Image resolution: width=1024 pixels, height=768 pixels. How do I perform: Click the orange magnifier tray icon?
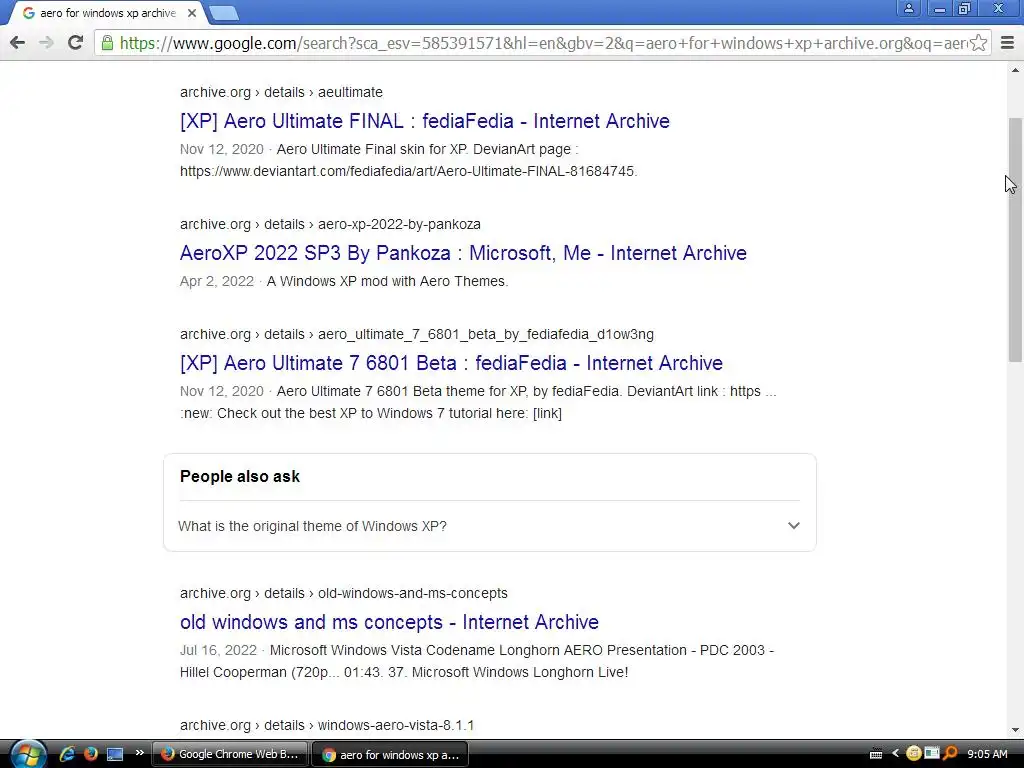click(950, 754)
